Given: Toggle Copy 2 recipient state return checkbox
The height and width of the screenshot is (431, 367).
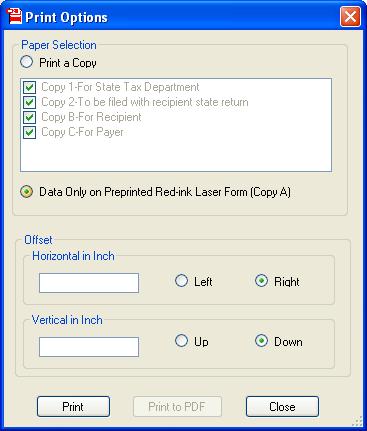Looking at the screenshot, I should (x=29, y=102).
